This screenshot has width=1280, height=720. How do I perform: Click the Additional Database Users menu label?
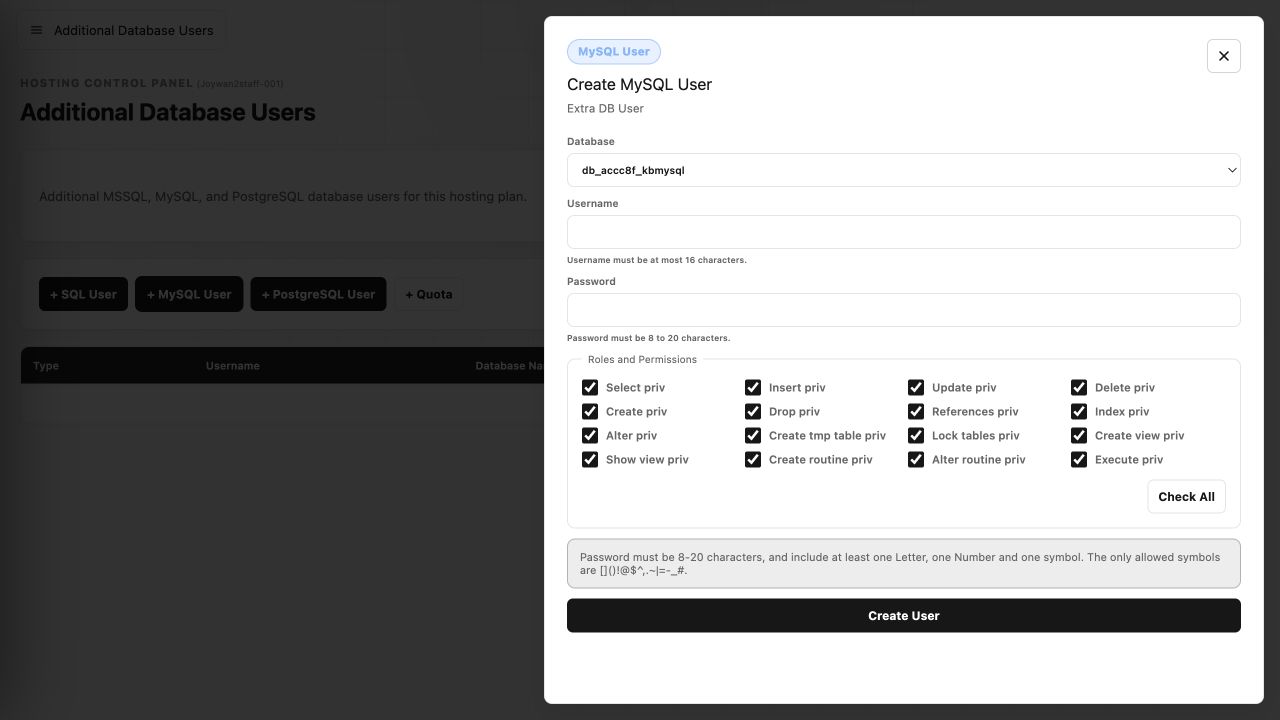(134, 30)
